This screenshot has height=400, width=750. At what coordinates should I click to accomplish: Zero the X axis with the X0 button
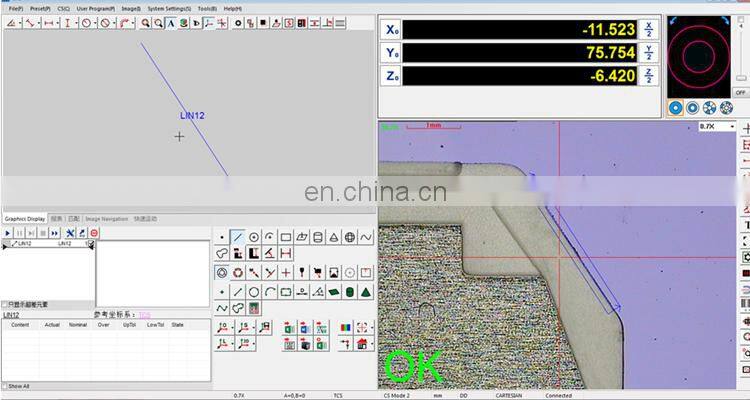(391, 30)
